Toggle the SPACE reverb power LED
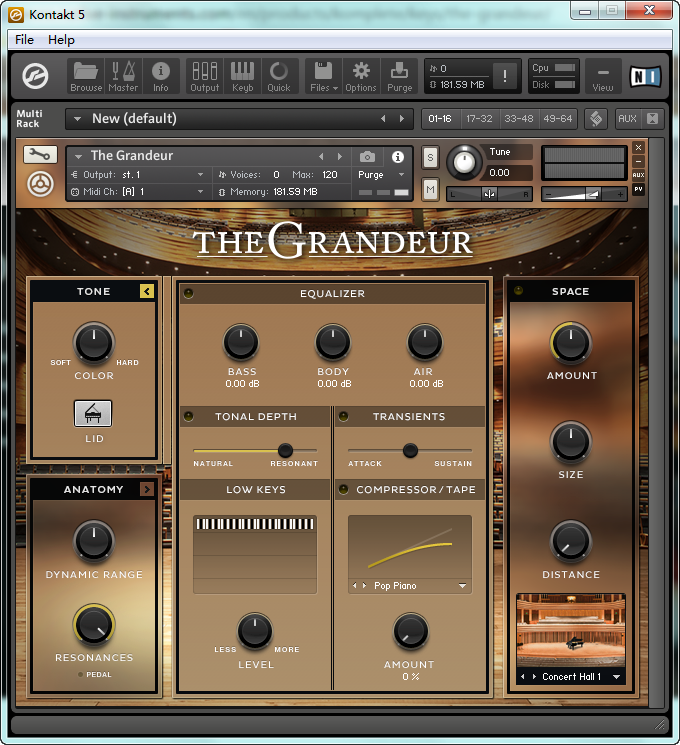 point(518,290)
